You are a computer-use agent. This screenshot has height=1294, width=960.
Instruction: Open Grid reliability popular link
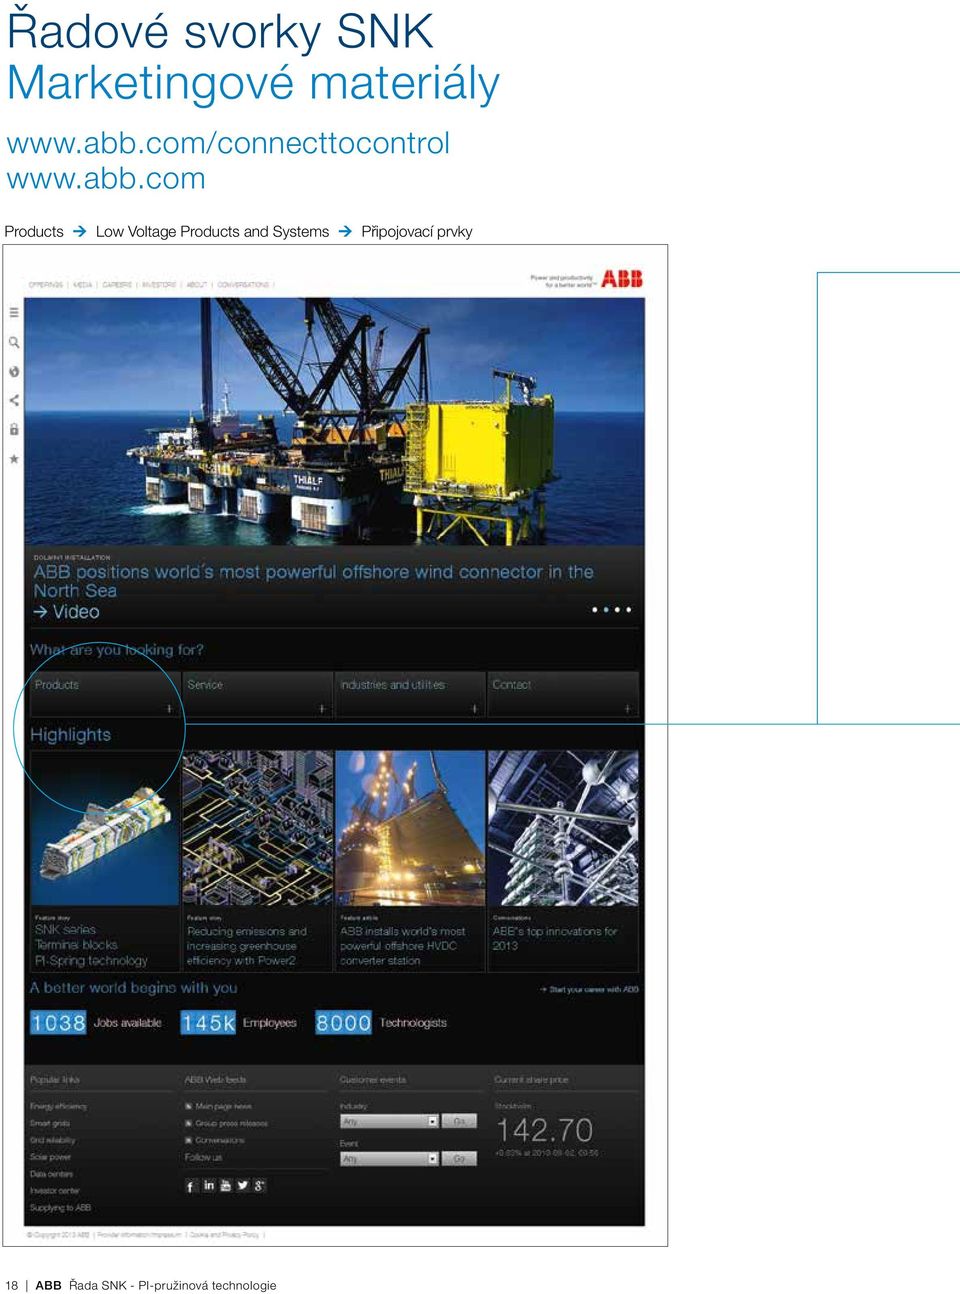pos(52,1140)
